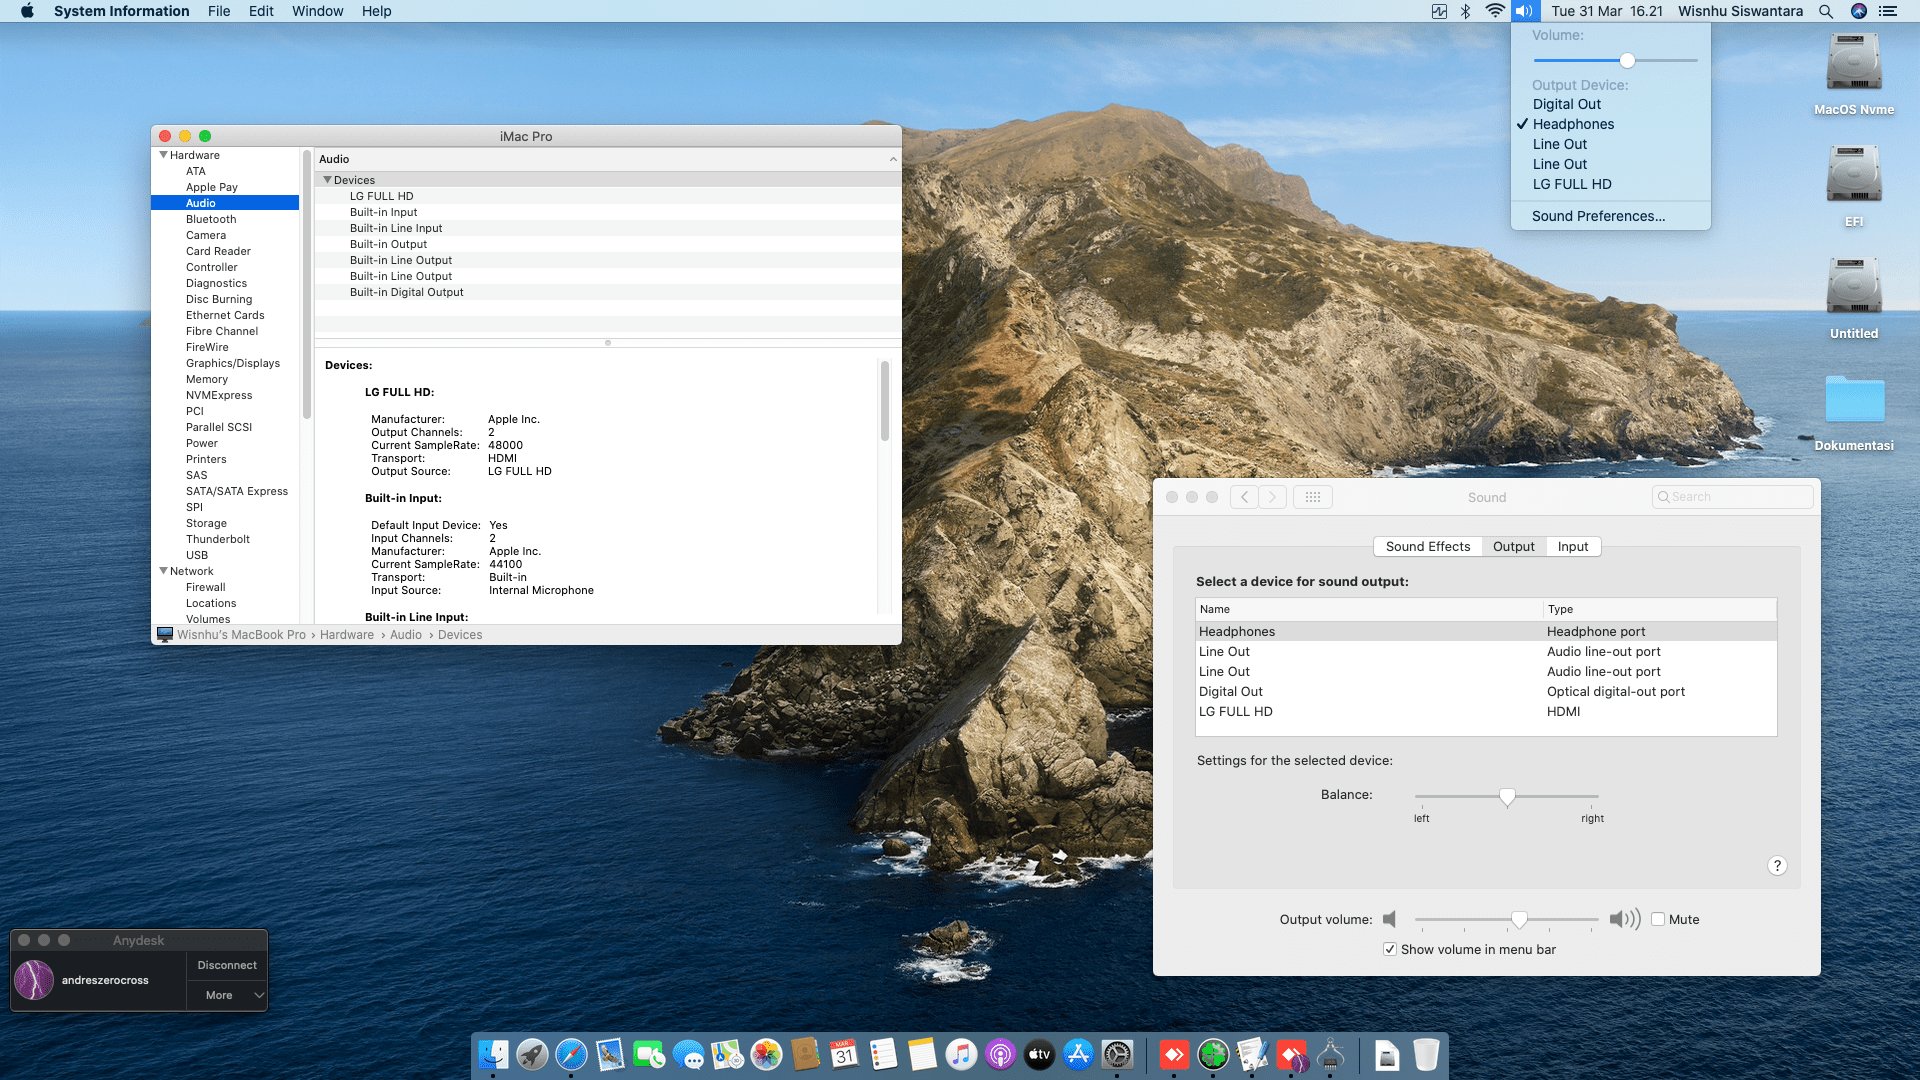Screen dimensions: 1920x1080
Task: Open Trash from the Dock
Action: tap(1426, 1054)
